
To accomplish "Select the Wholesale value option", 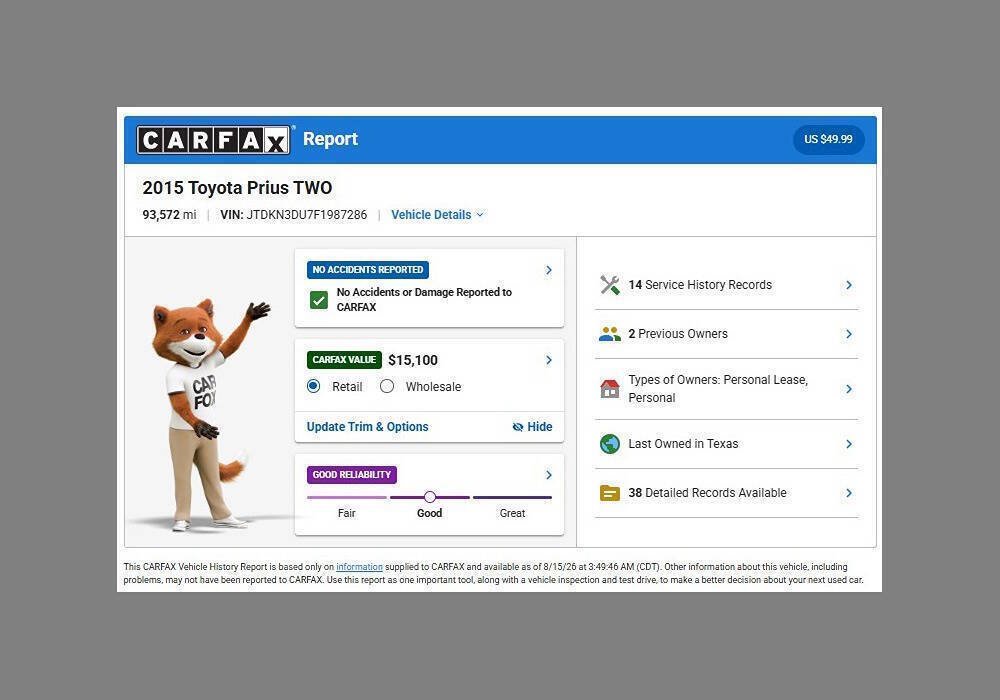I will (386, 386).
